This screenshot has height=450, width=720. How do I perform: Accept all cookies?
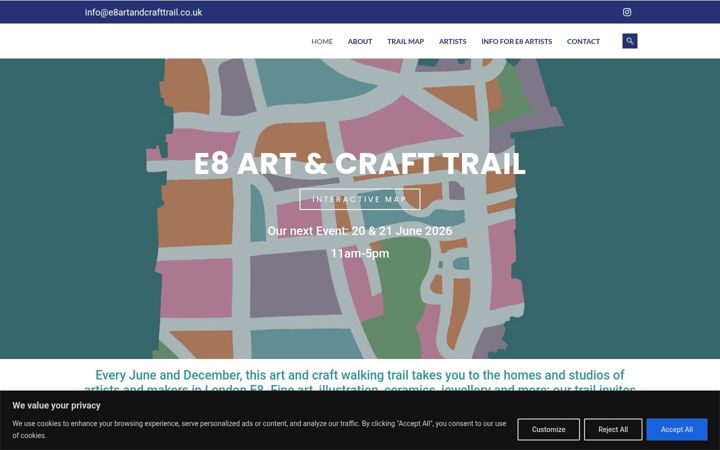(677, 429)
